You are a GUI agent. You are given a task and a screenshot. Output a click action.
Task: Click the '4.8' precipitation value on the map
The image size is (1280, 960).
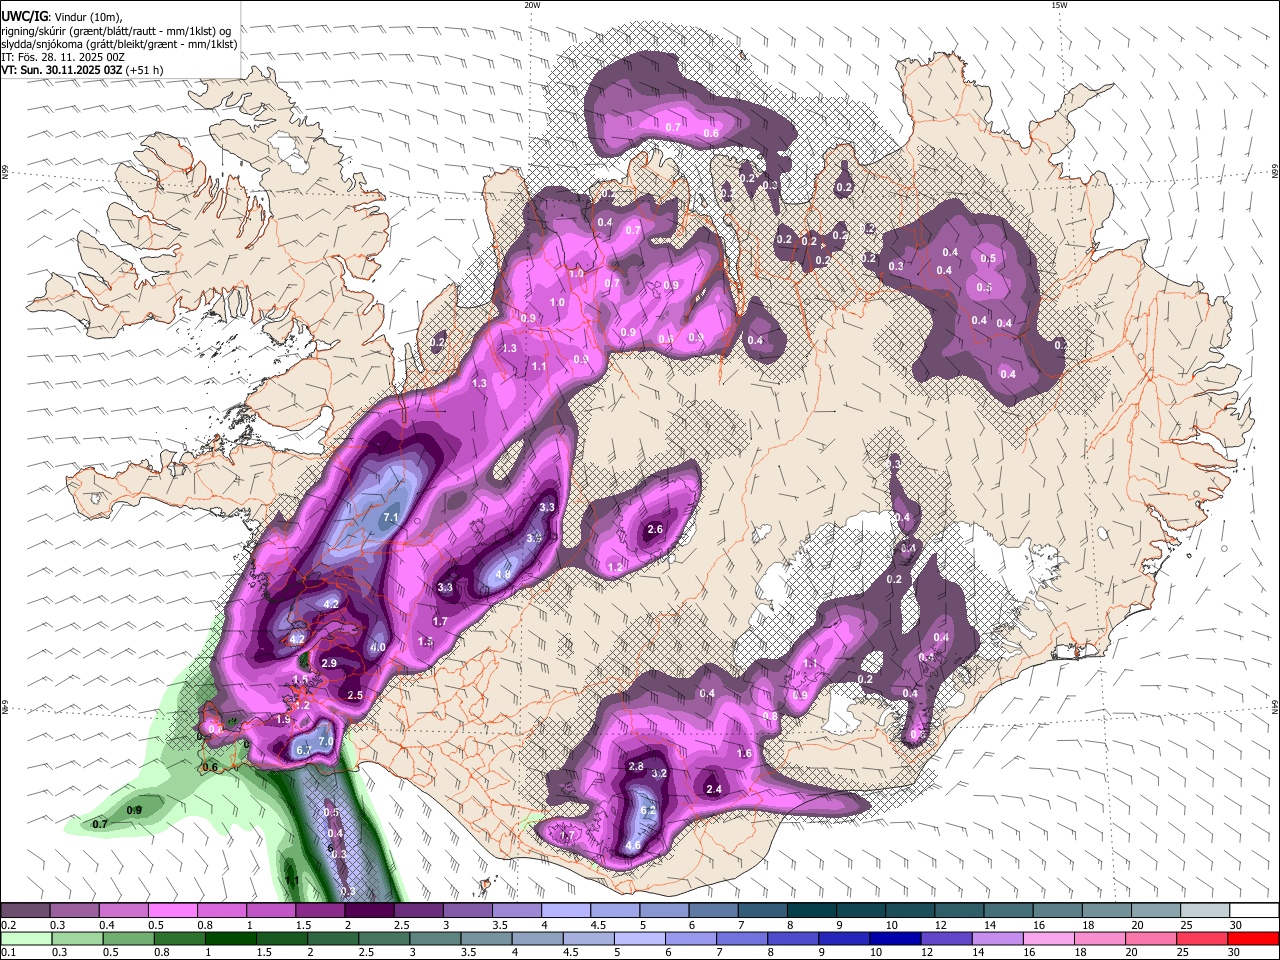(503, 575)
